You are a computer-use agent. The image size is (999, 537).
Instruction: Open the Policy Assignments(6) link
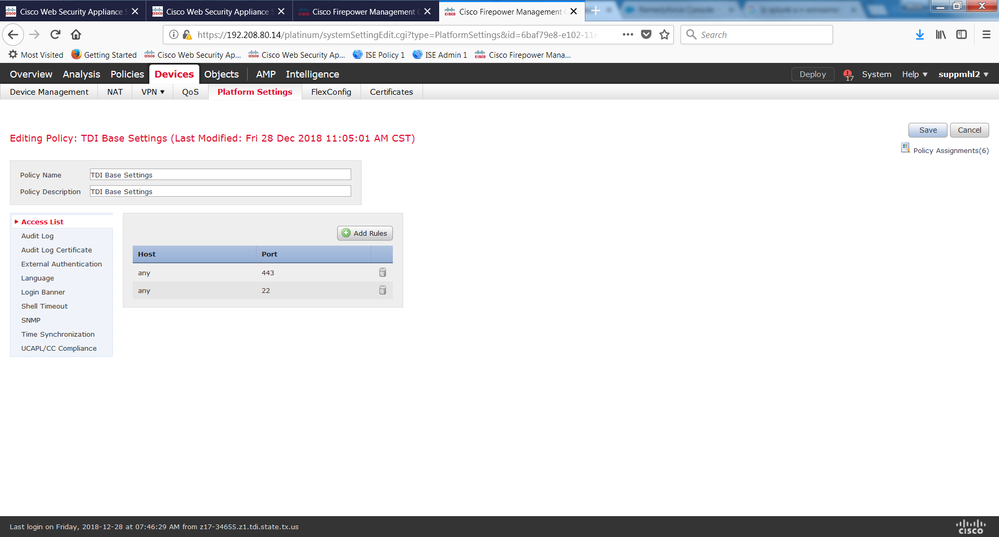pyautogui.click(x=951, y=150)
